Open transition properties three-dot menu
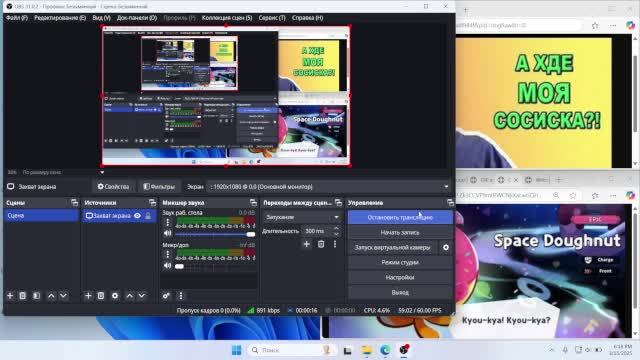Viewport: 640px width, 360px height. point(335,244)
